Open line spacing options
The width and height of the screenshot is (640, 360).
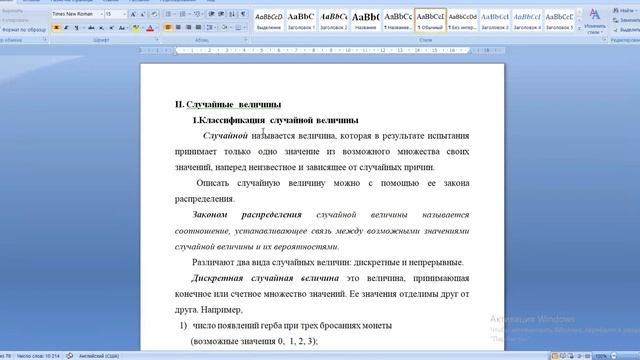210,27
